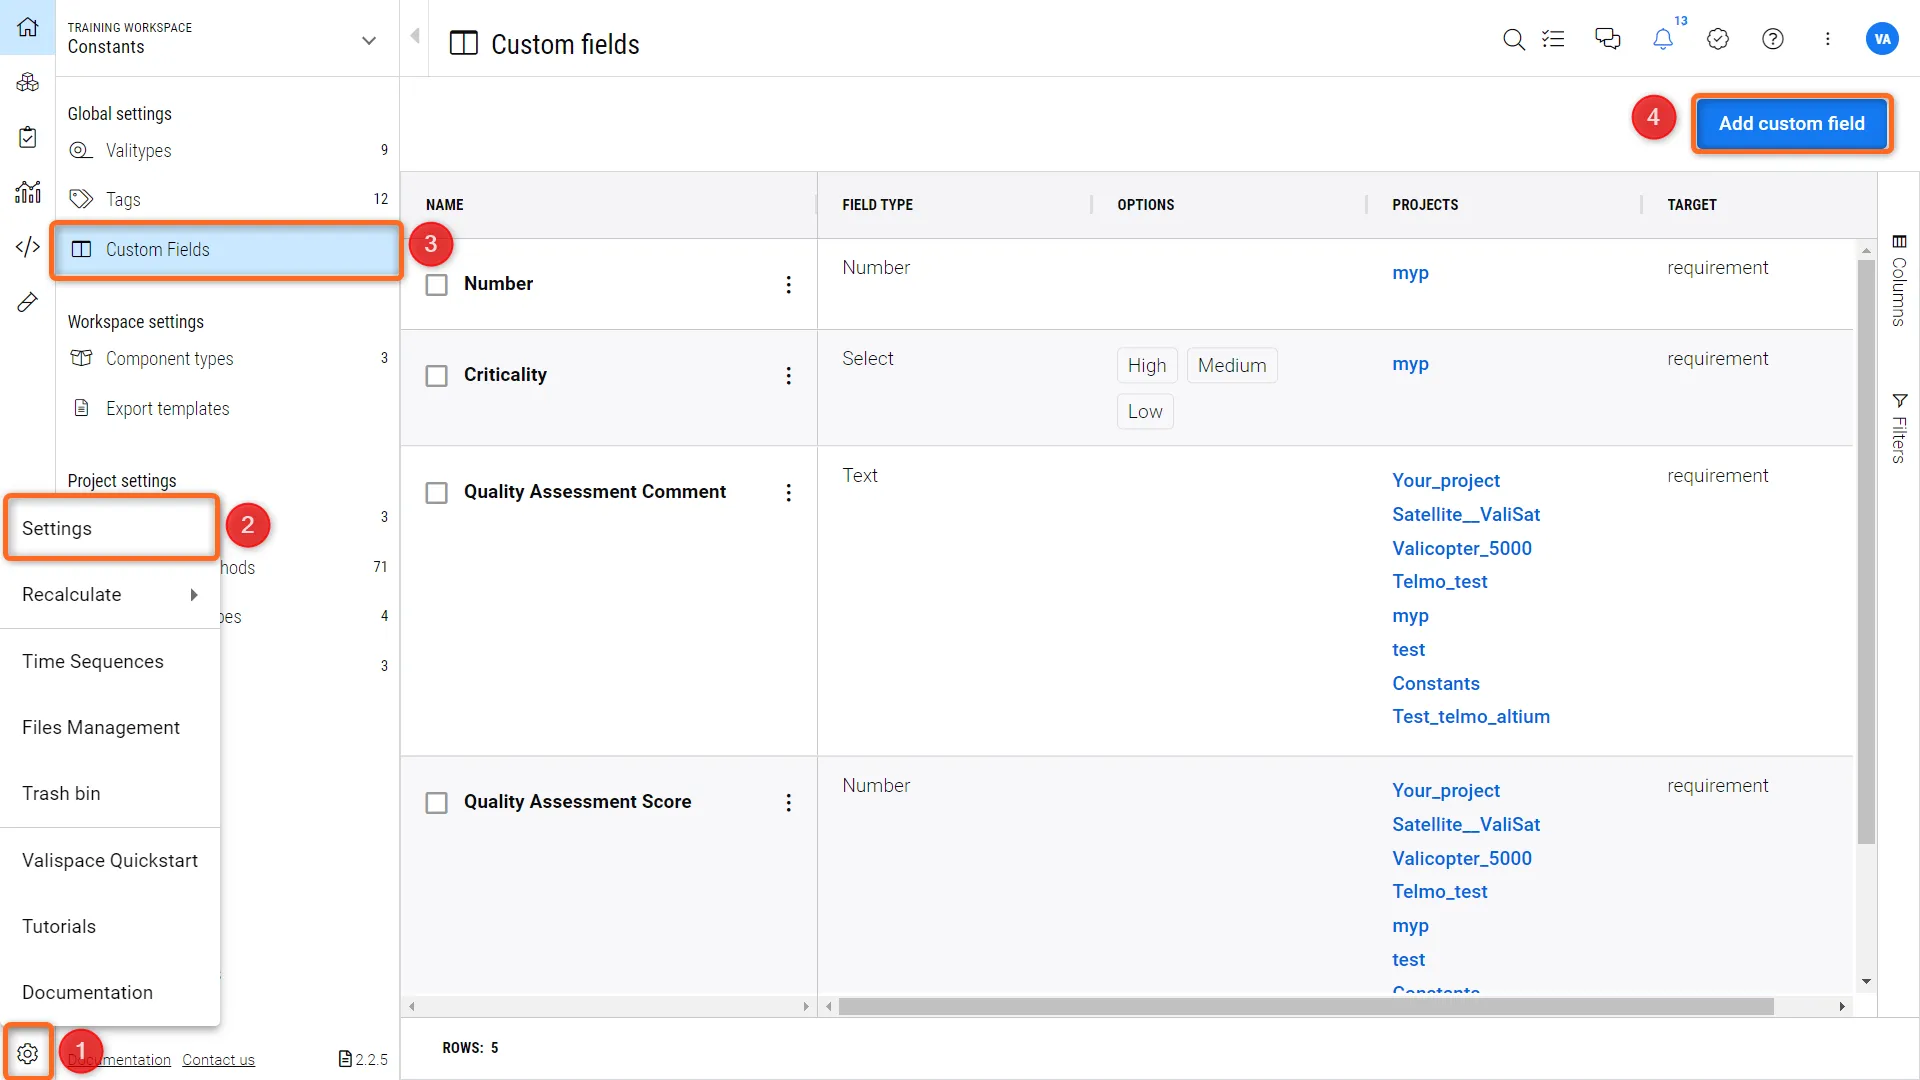Click the search magnifier icon
Viewport: 1920px width, 1080px height.
pyautogui.click(x=1514, y=39)
